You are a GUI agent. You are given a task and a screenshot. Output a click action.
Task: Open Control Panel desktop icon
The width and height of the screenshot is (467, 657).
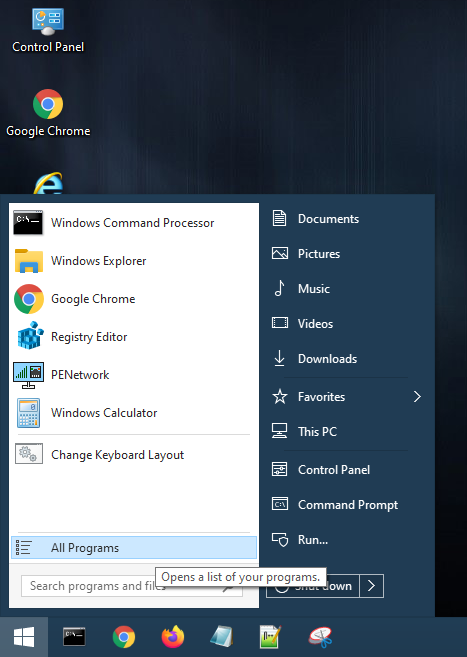pyautogui.click(x=48, y=30)
